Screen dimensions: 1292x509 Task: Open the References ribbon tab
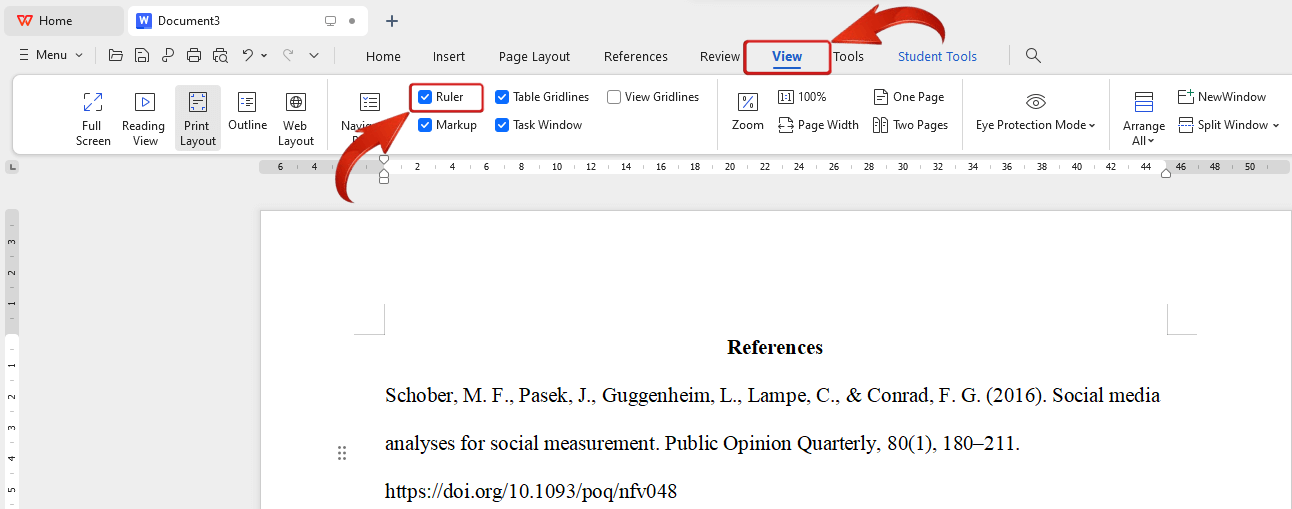pos(636,56)
